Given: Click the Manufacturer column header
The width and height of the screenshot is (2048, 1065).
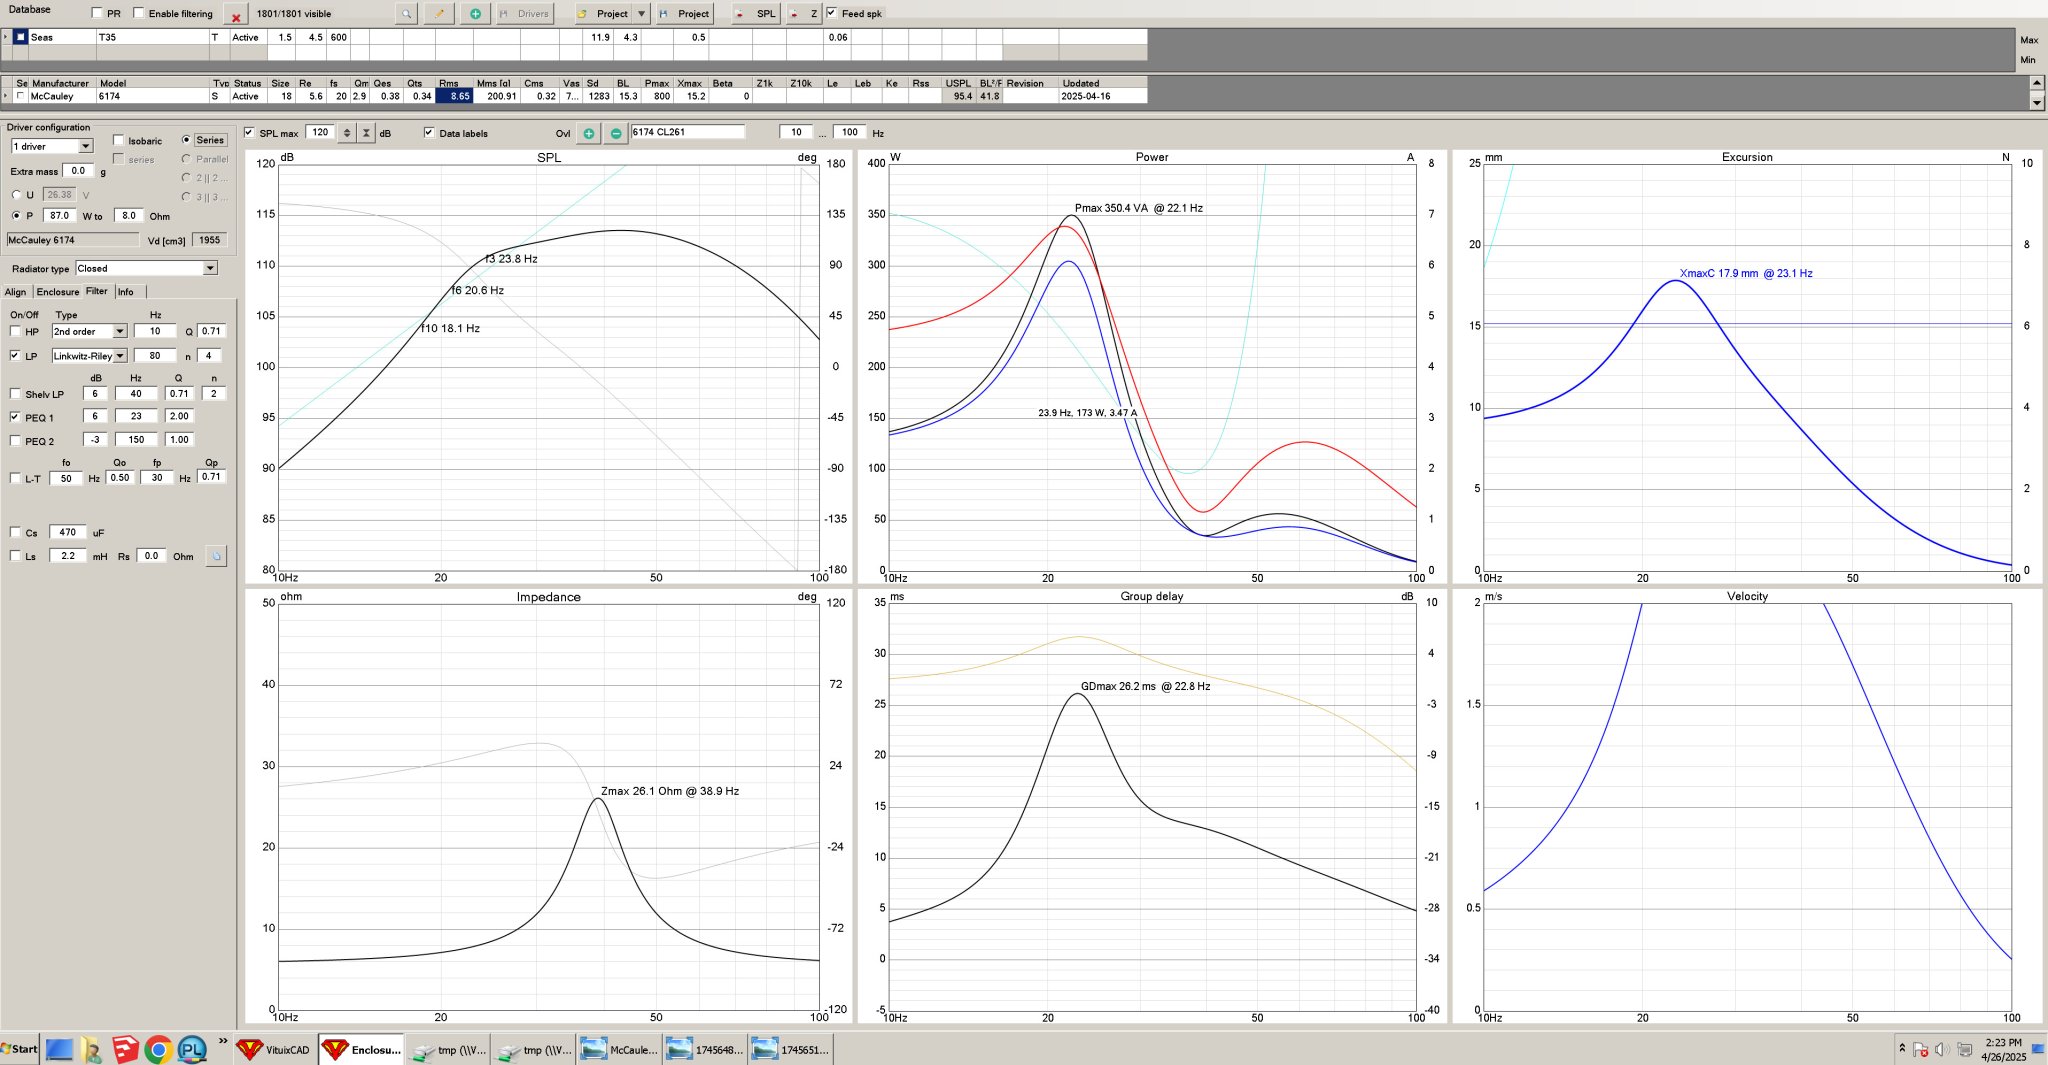Looking at the screenshot, I should click(60, 83).
